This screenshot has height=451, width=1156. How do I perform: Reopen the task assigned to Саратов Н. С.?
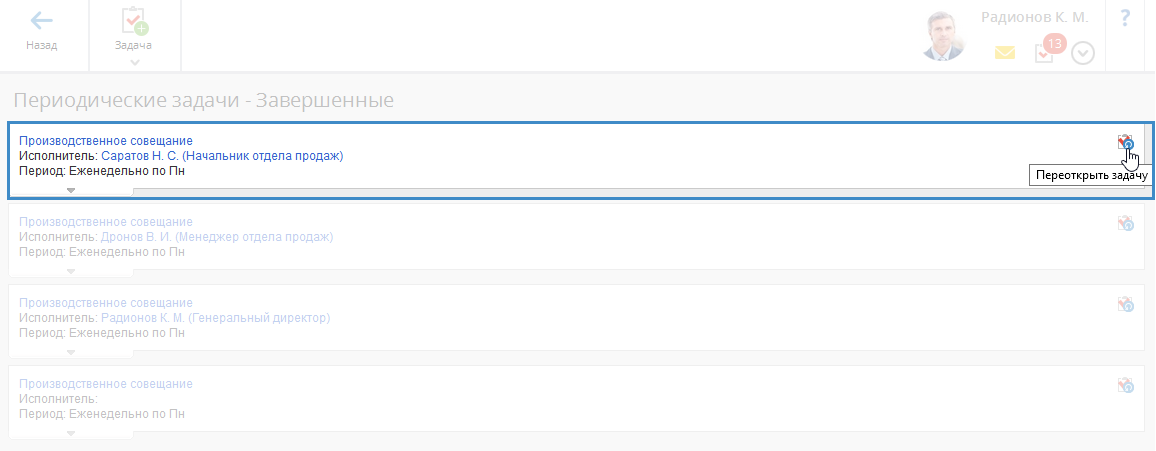click(1125, 143)
